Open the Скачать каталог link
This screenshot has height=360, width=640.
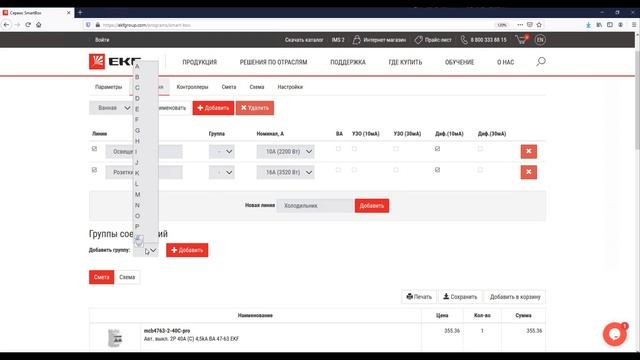pos(304,40)
